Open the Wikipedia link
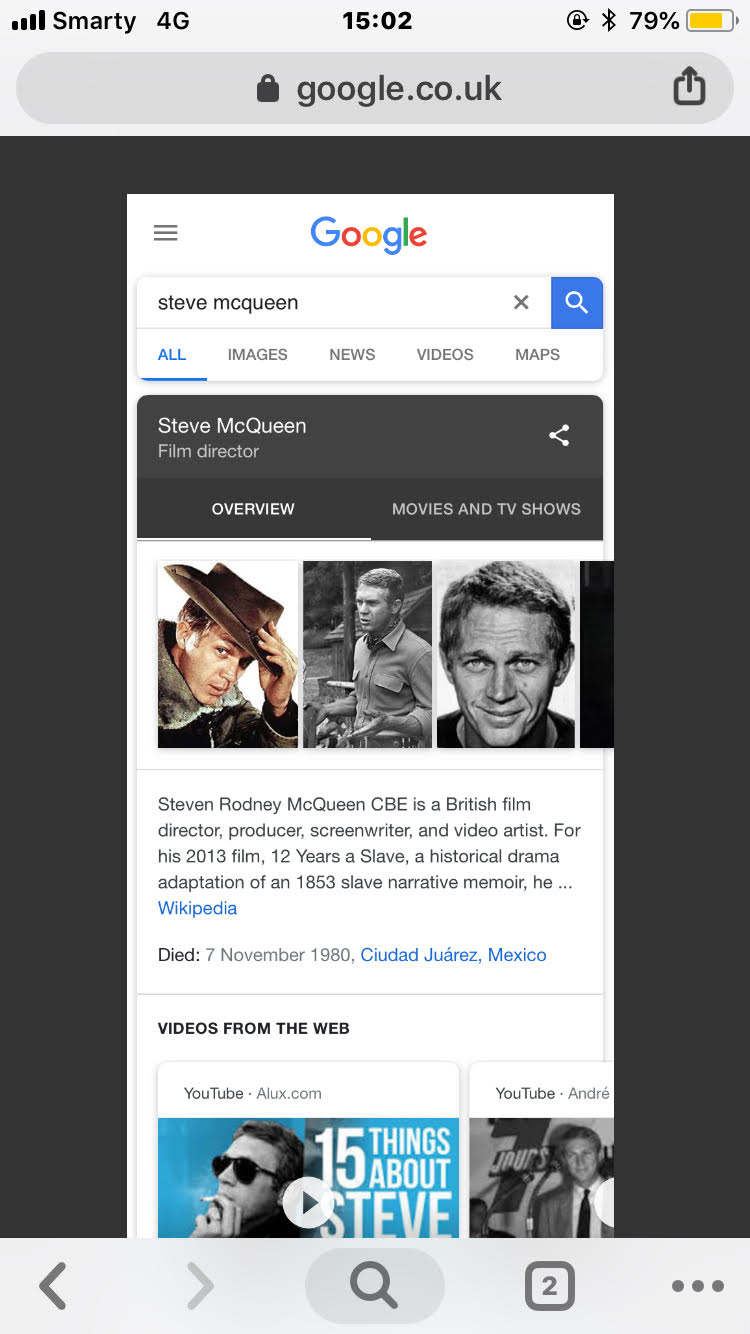750x1334 pixels. pyautogui.click(x=197, y=908)
